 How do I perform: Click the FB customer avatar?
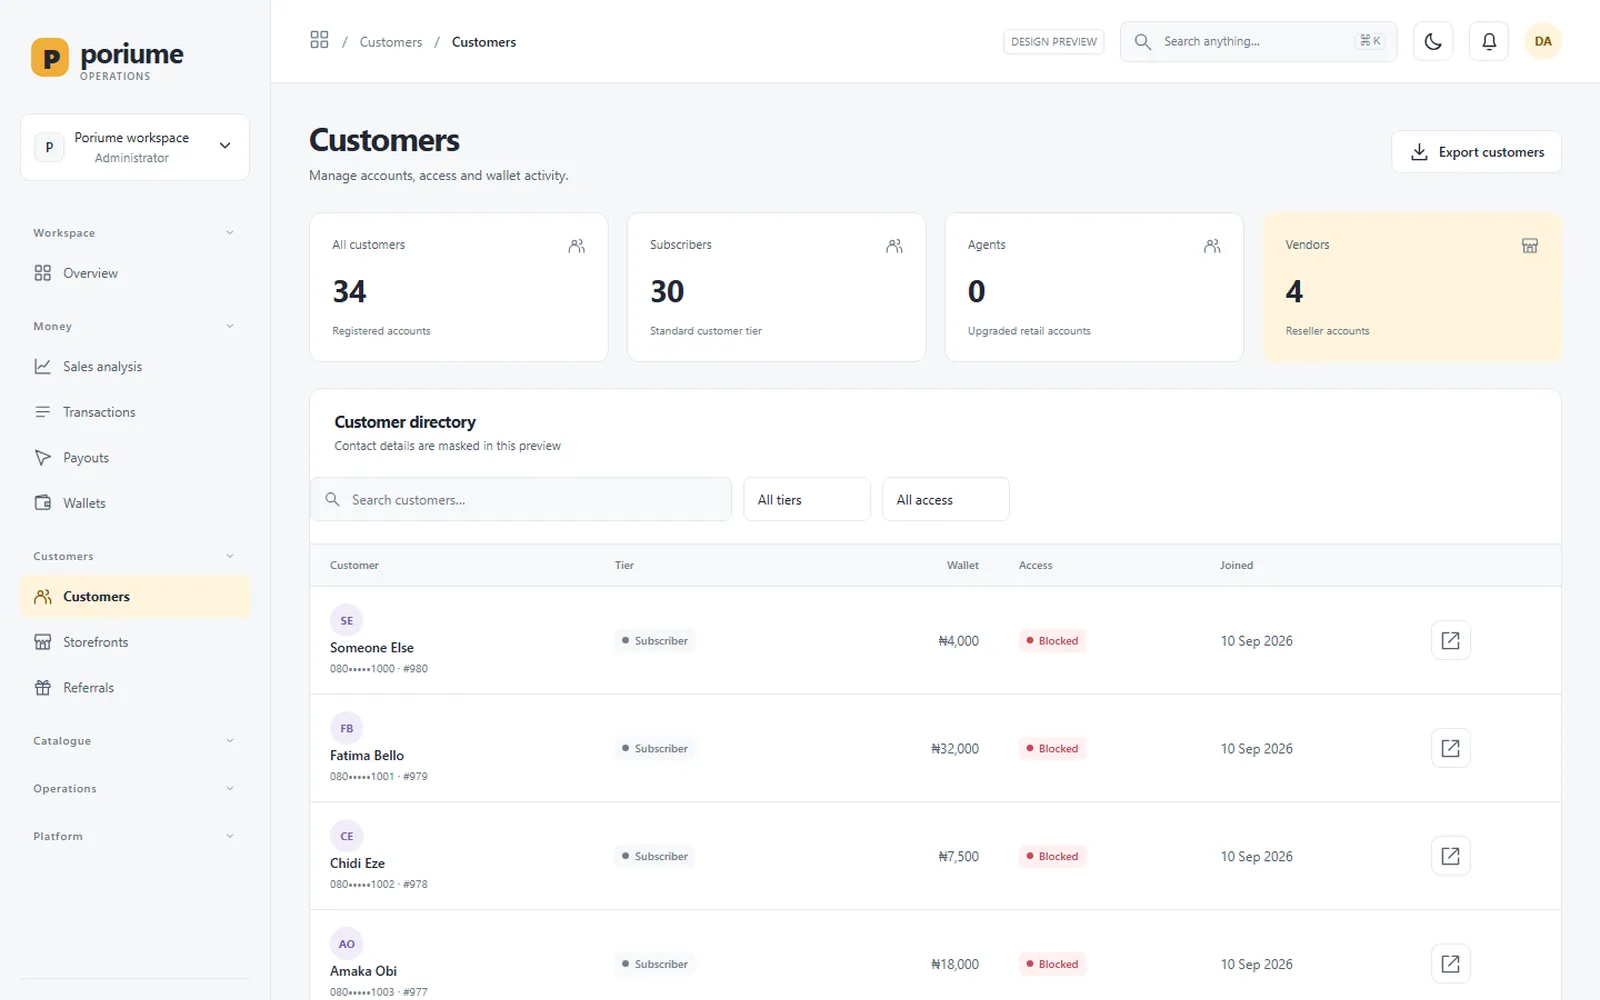click(346, 728)
